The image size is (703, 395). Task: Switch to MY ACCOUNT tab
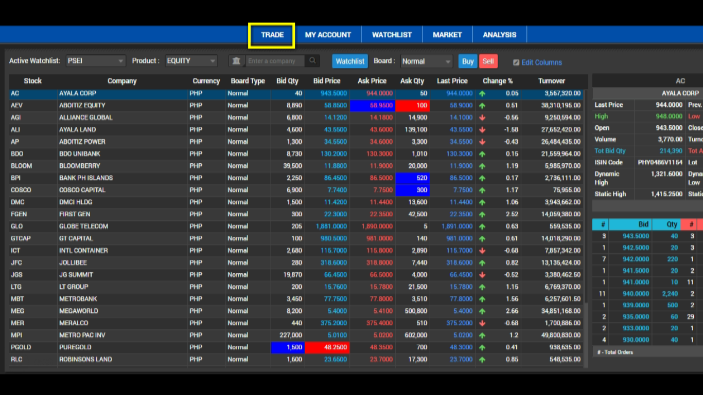click(x=328, y=35)
